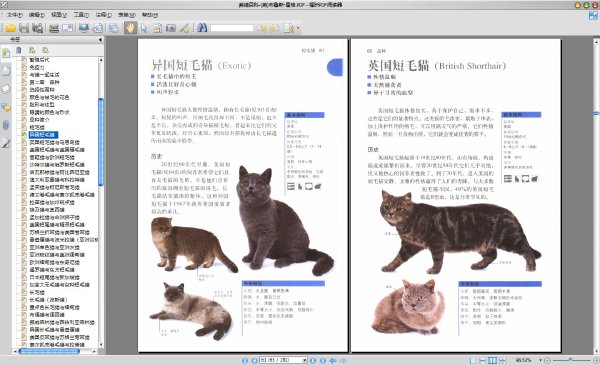600x365 pixels.
Task: Activate the Snapshot camera tool
Action: 171,28
